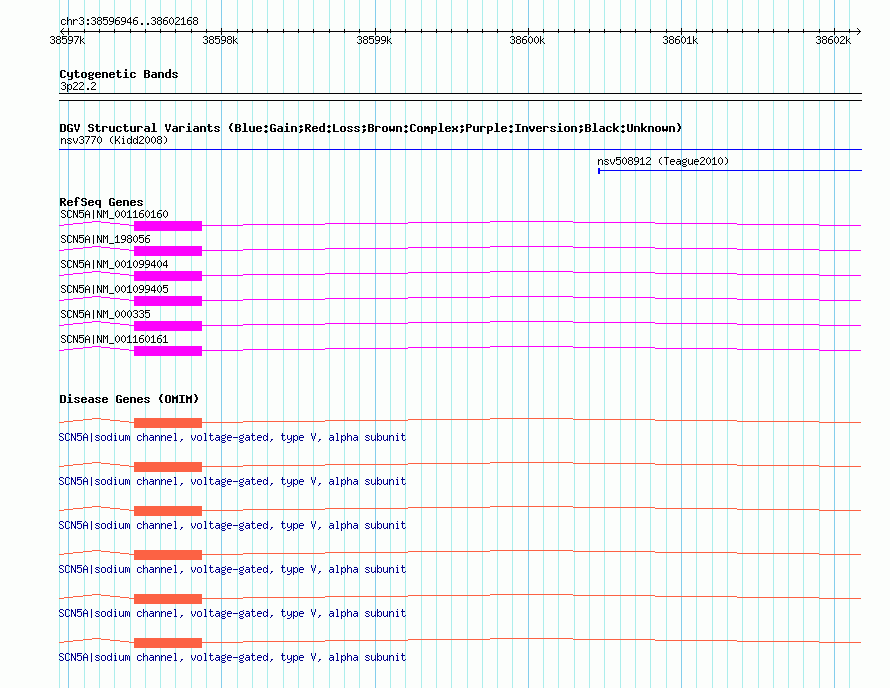
Task: Click the magenta exon of NM_001099405
Action: pos(168,301)
